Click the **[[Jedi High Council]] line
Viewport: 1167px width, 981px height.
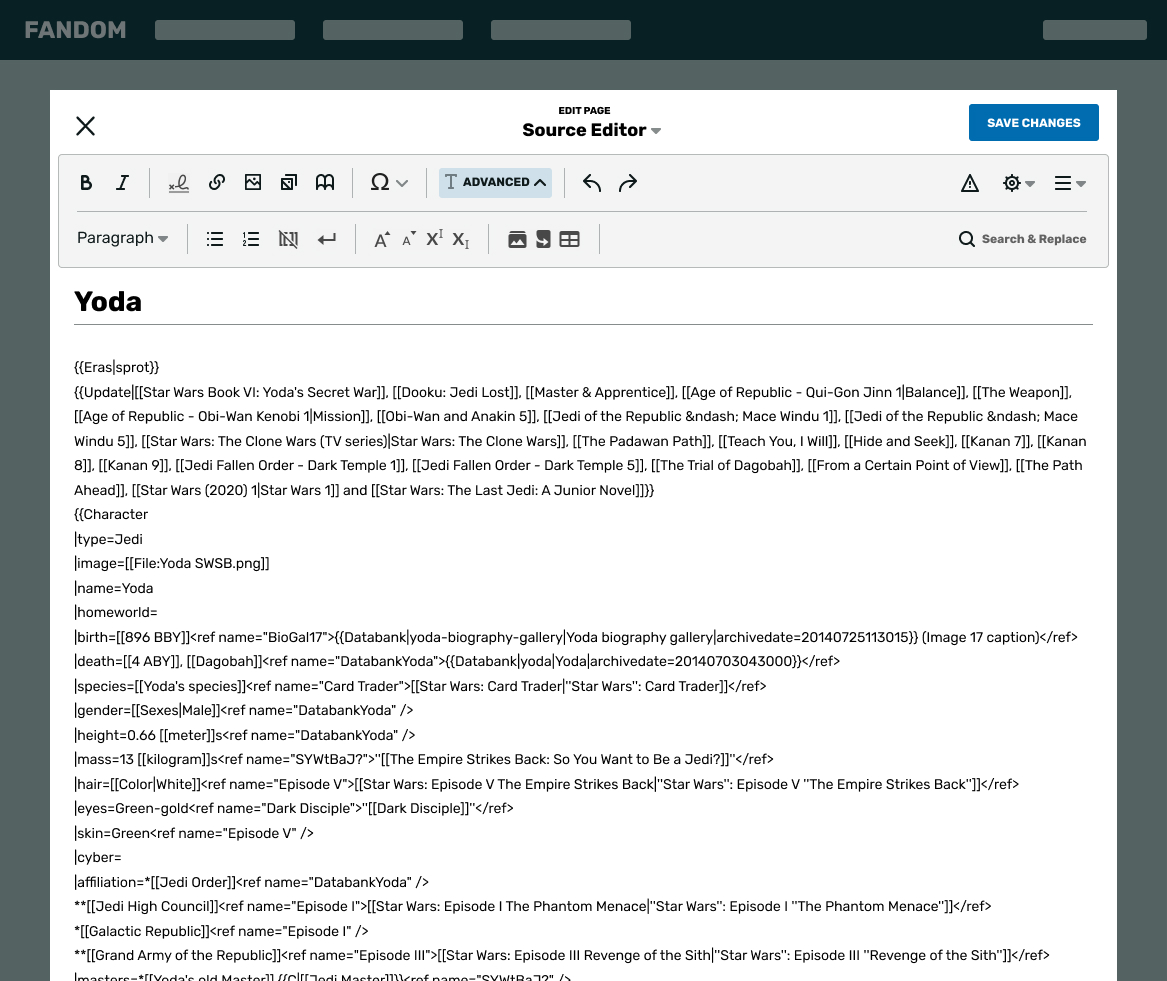tap(533, 906)
